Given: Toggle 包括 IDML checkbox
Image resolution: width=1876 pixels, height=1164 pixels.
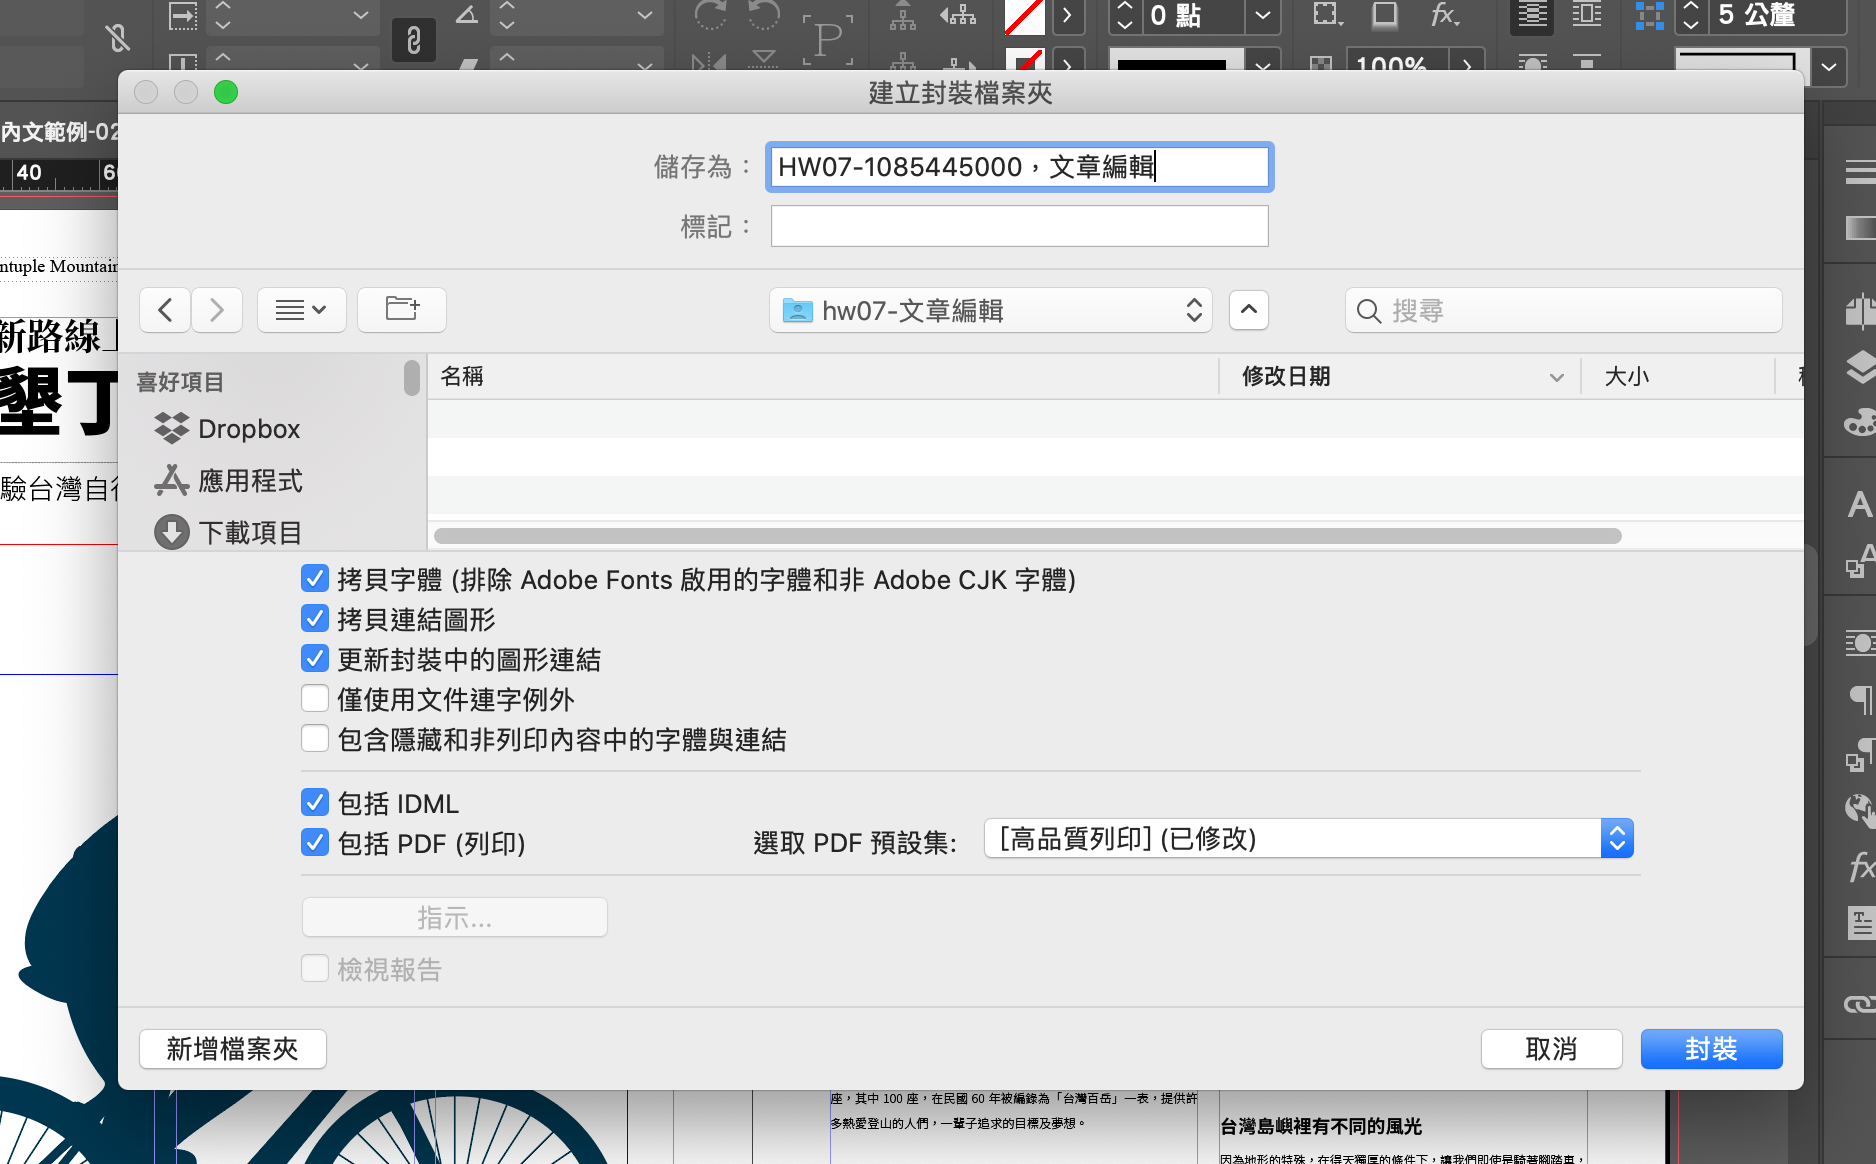Looking at the screenshot, I should click(315, 803).
